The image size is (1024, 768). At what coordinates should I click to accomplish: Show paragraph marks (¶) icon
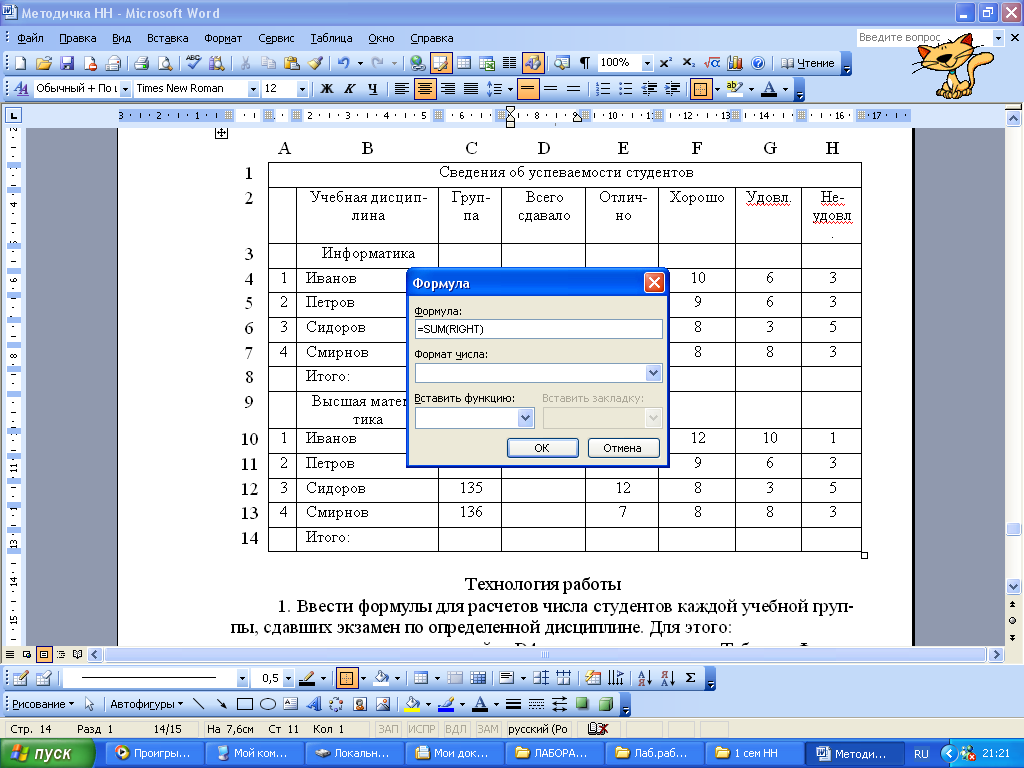click(584, 63)
